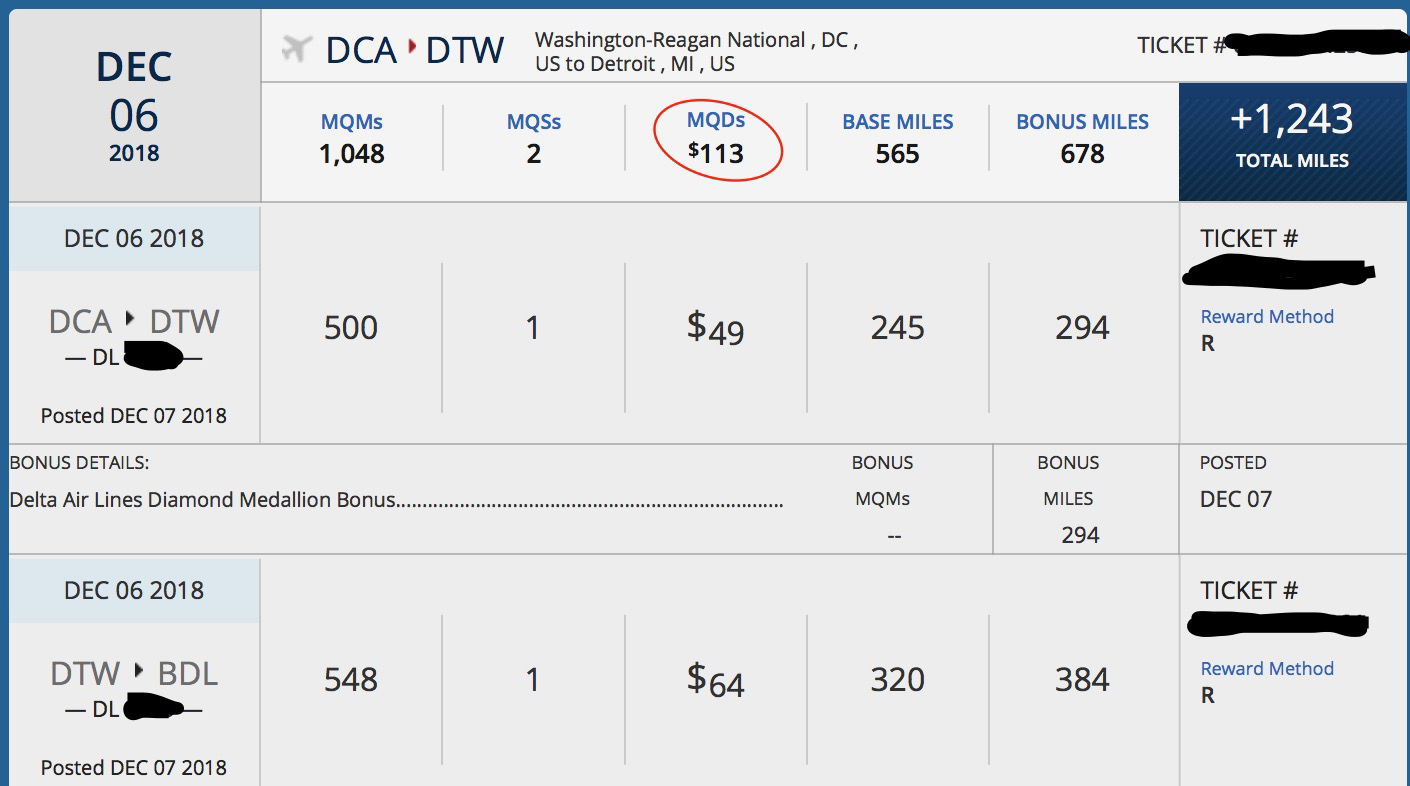Select the DCA DTW route heading
1410x786 pixels.
pyautogui.click(x=415, y=49)
